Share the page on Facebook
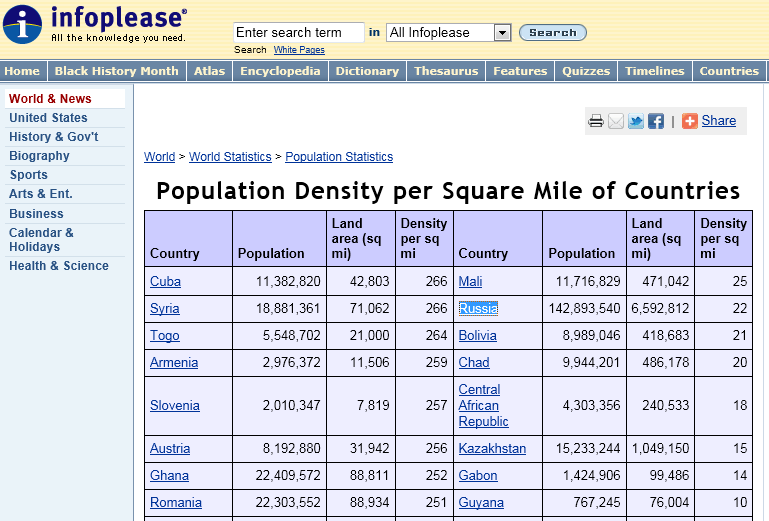769x521 pixels. pyautogui.click(x=656, y=121)
